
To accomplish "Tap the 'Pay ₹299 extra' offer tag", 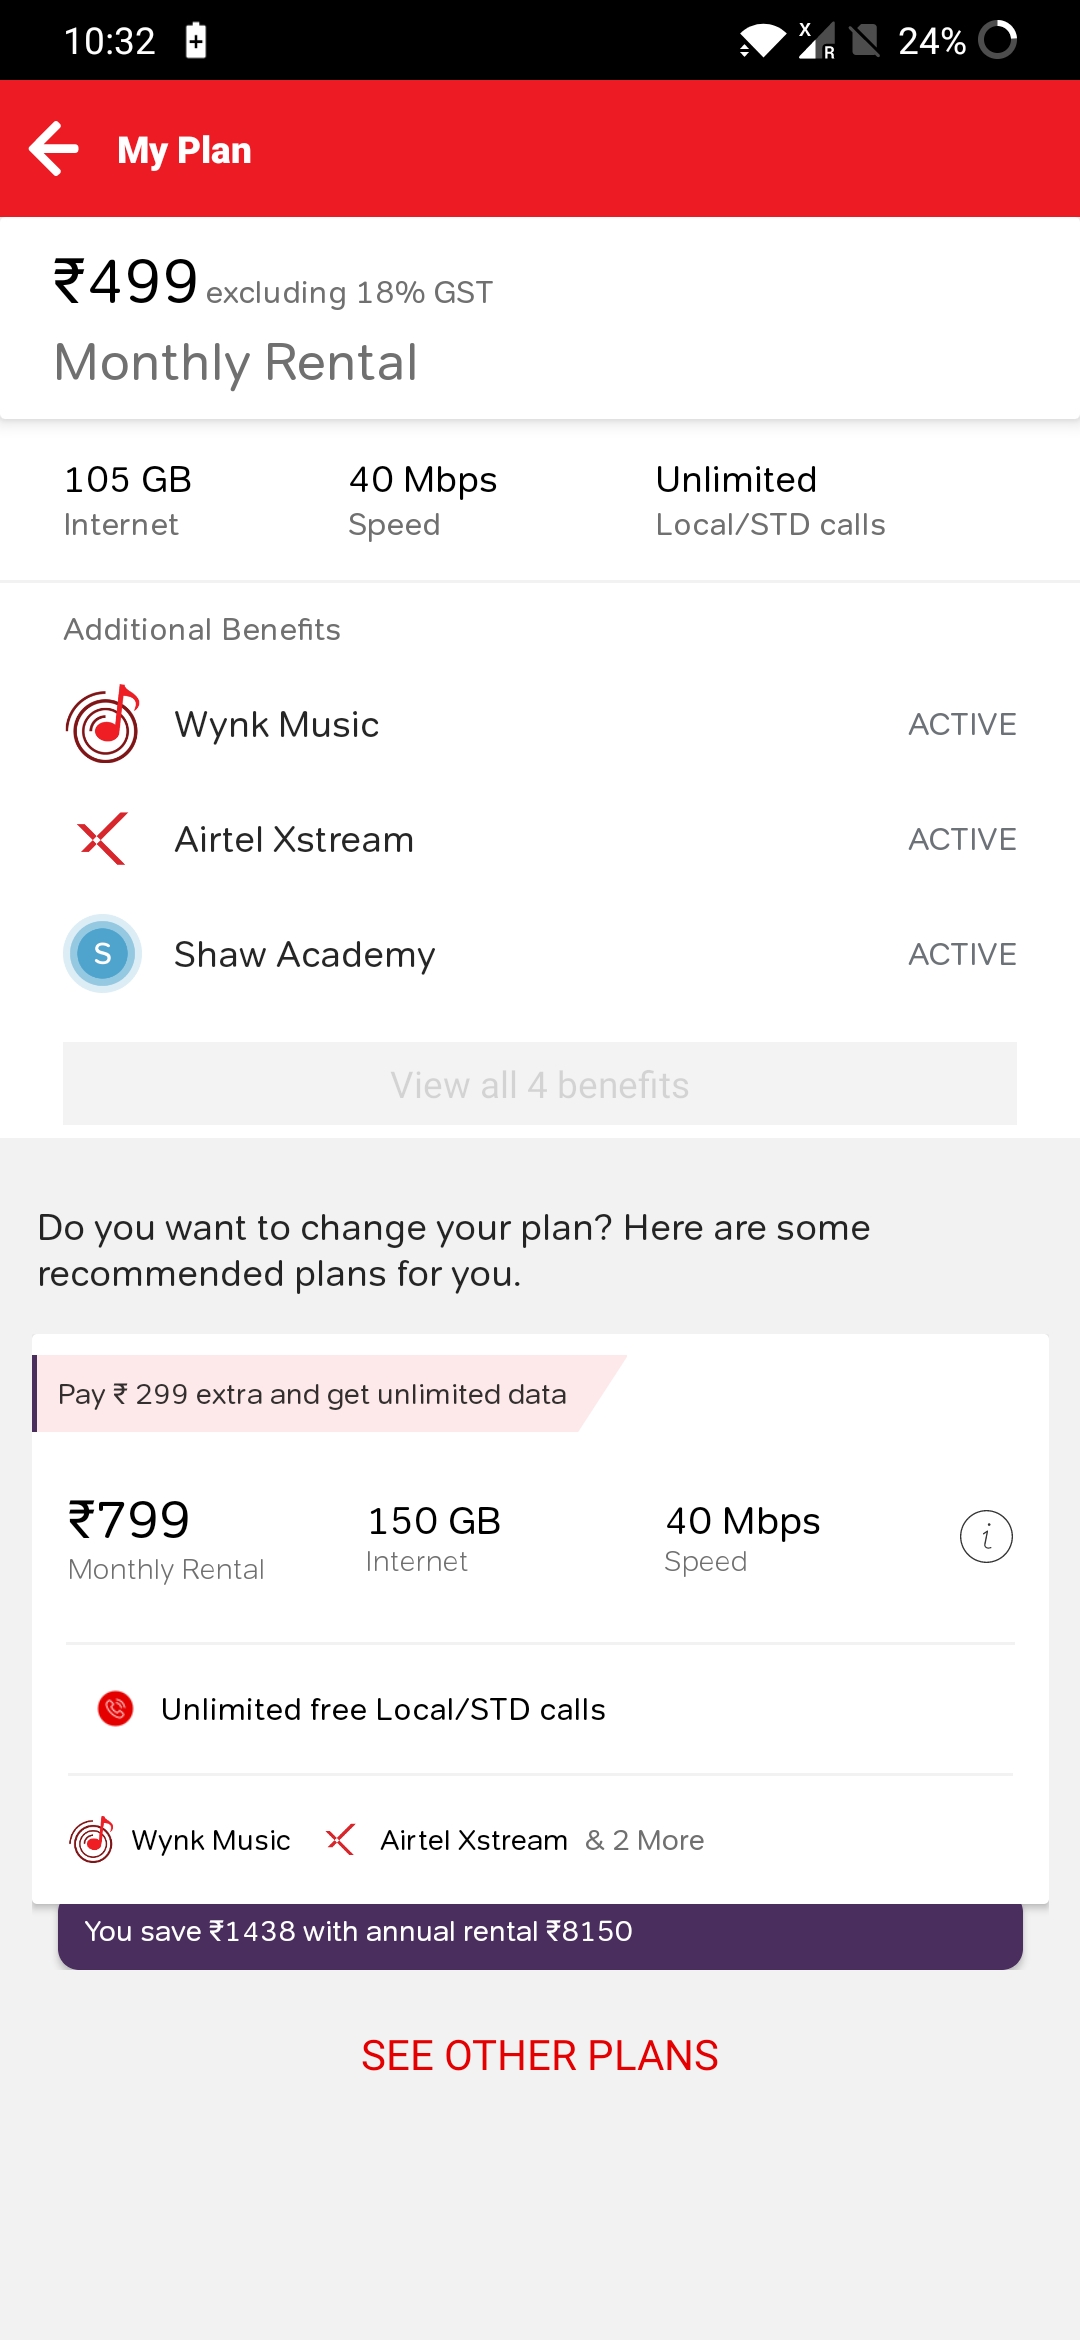I will tap(312, 1394).
